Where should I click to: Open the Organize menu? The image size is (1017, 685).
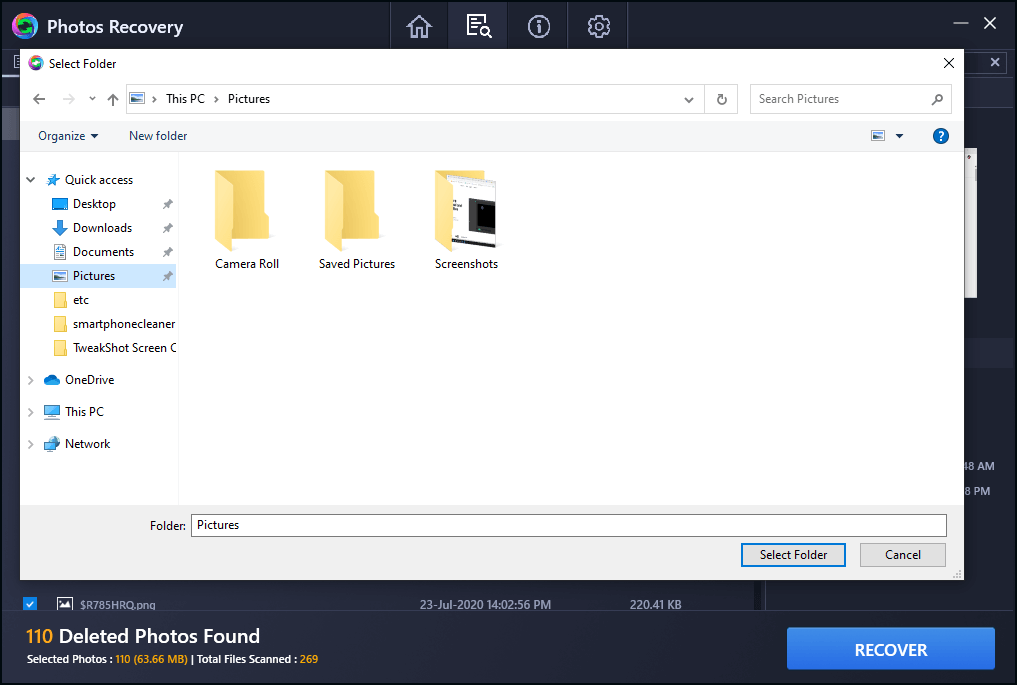point(68,136)
